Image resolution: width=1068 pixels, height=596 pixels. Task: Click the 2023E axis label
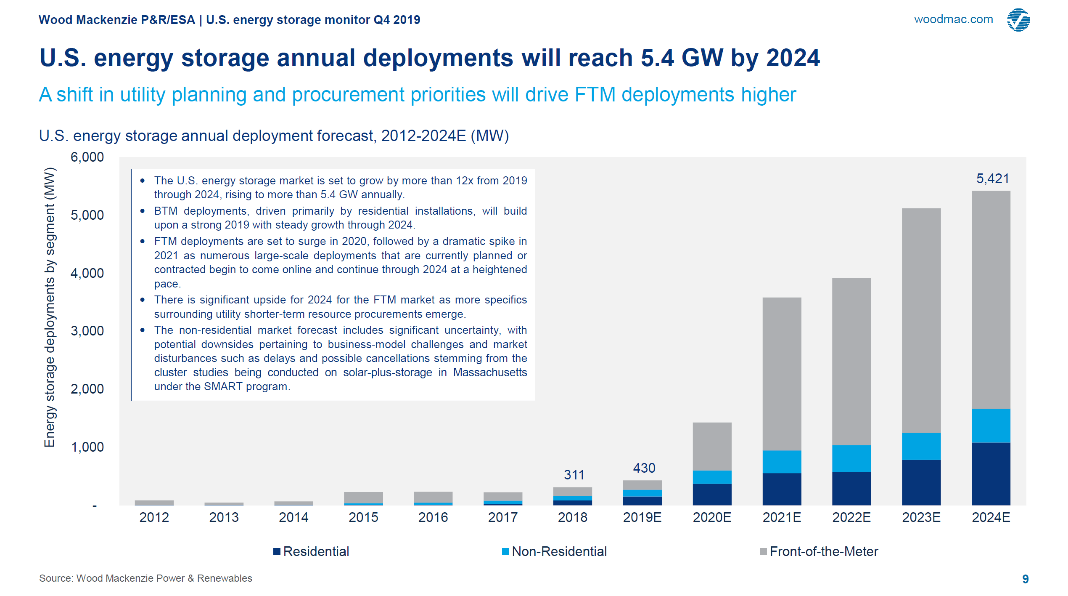click(922, 518)
